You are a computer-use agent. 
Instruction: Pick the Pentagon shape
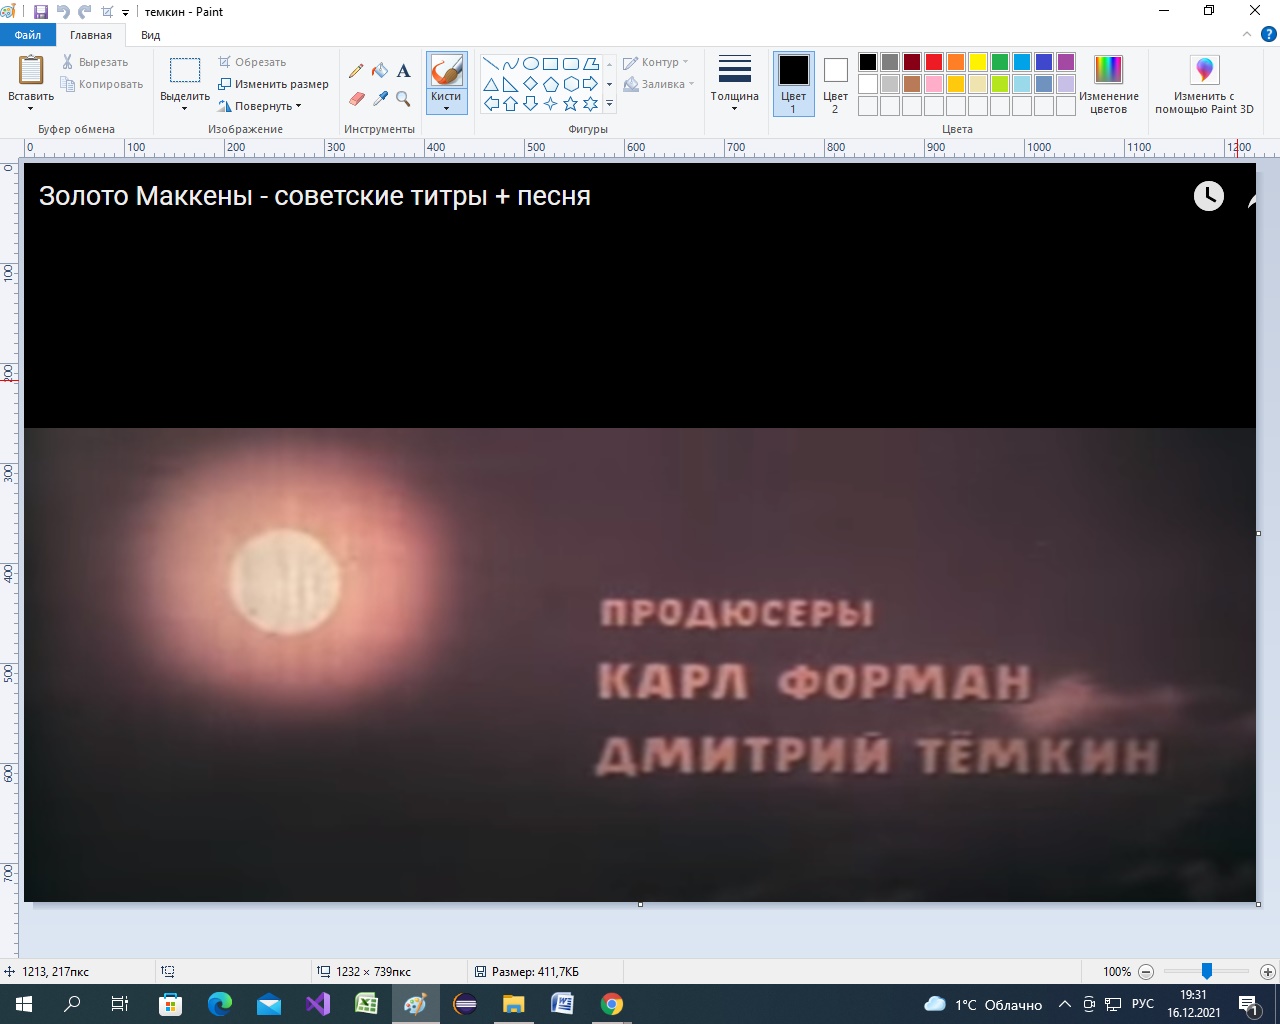coord(551,84)
